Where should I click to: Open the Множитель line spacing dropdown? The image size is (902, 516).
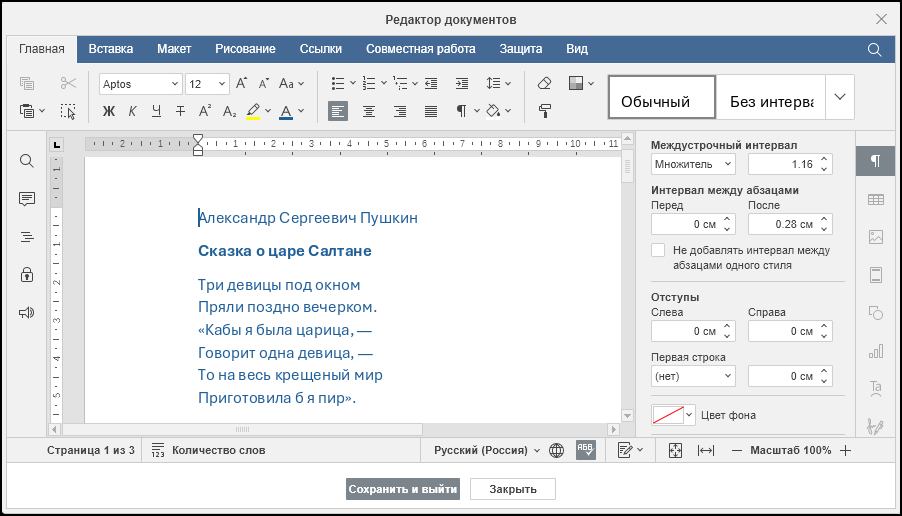pos(693,164)
